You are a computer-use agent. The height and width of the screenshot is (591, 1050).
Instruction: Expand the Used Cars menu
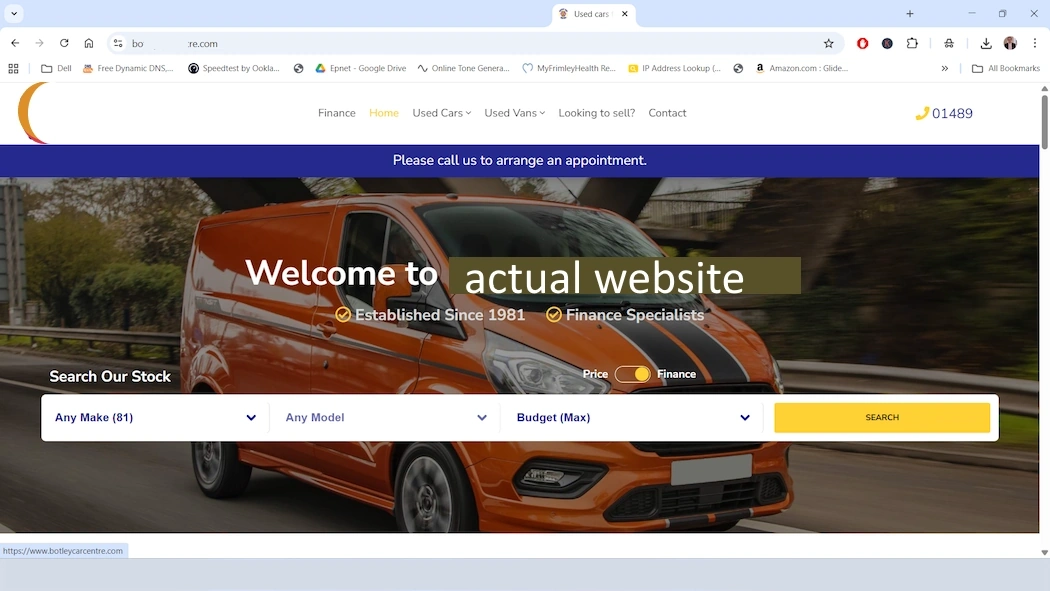(x=441, y=113)
